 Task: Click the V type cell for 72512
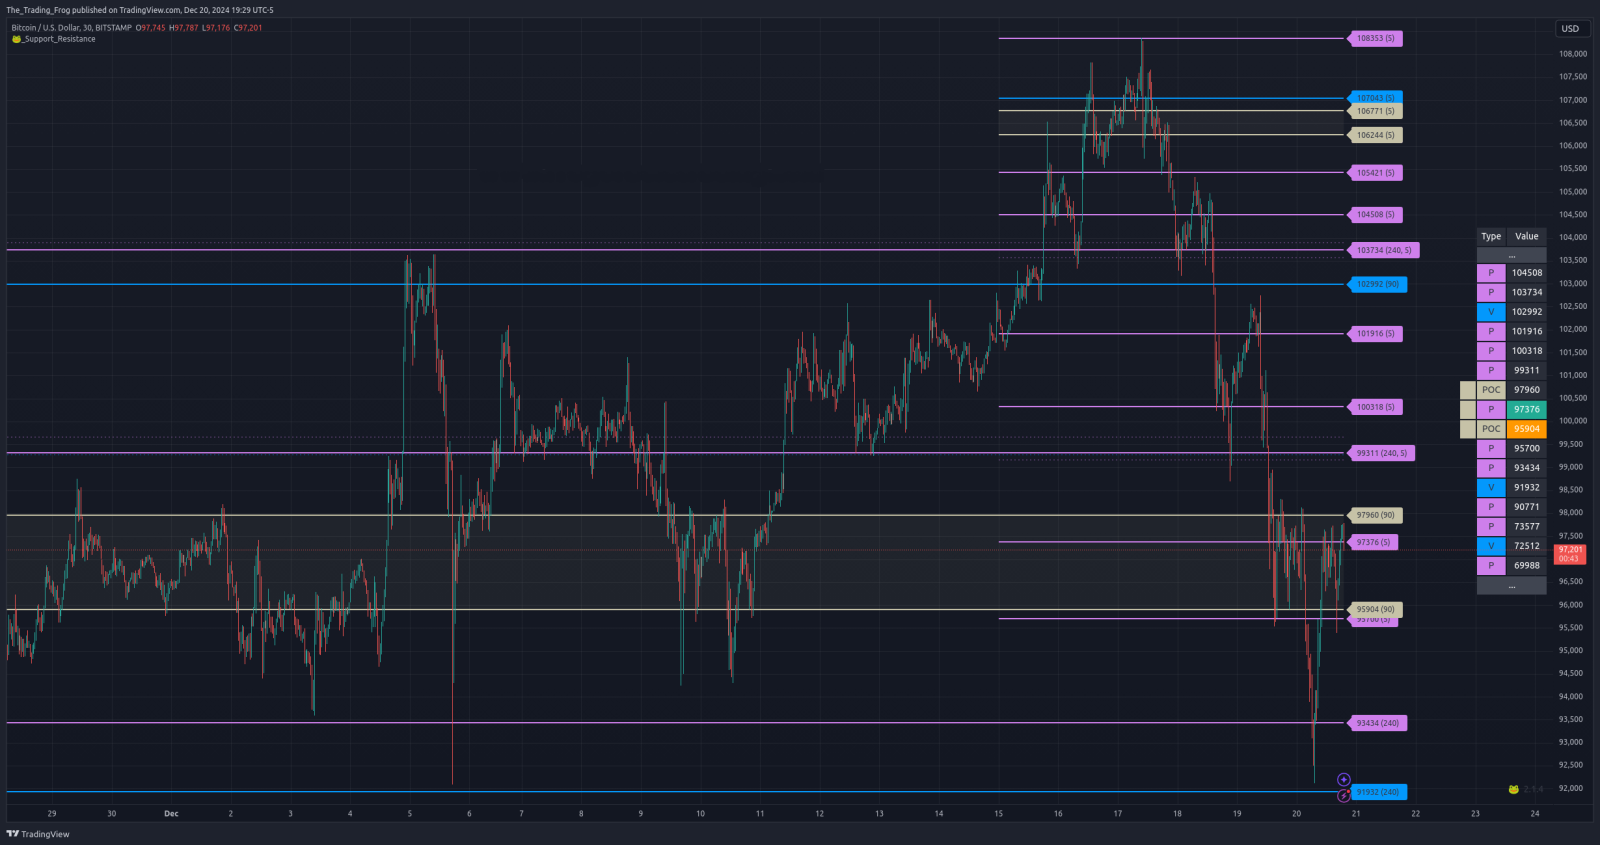tap(1491, 546)
